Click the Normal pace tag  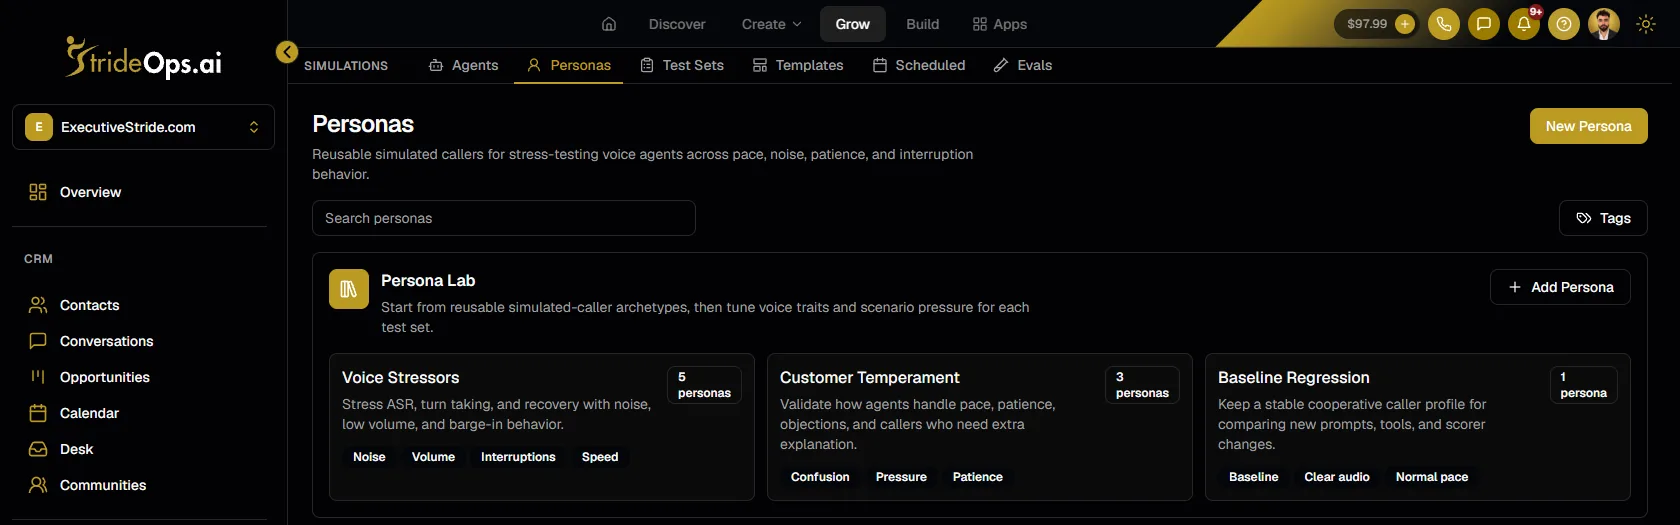click(1432, 477)
